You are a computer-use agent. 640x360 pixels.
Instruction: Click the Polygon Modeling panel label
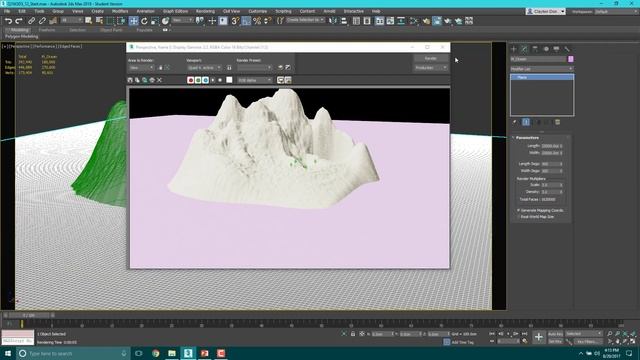pyautogui.click(x=22, y=36)
